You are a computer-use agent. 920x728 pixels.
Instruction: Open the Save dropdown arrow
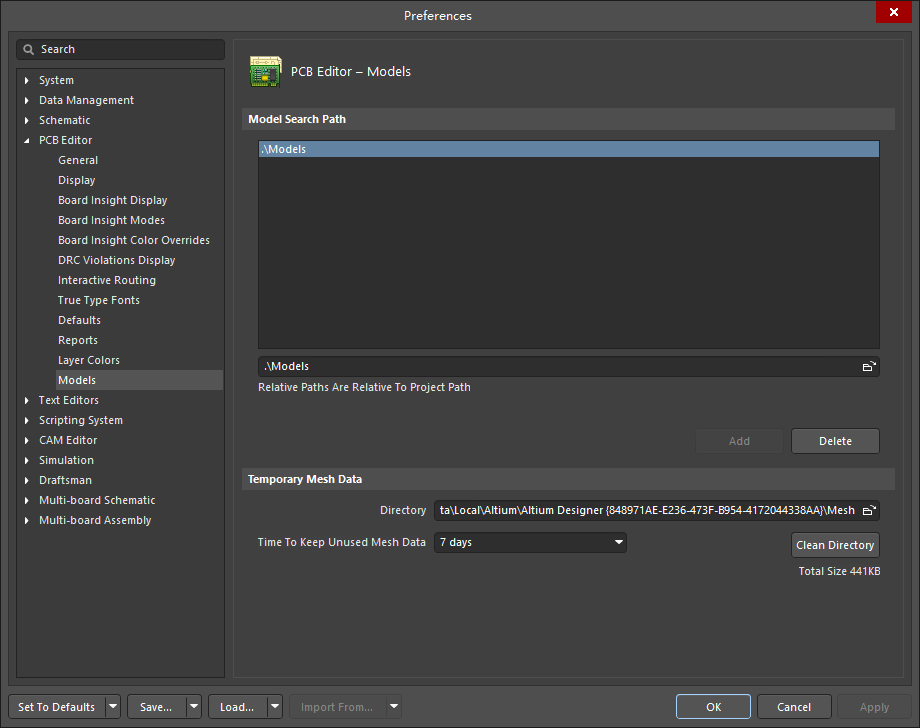(x=194, y=707)
